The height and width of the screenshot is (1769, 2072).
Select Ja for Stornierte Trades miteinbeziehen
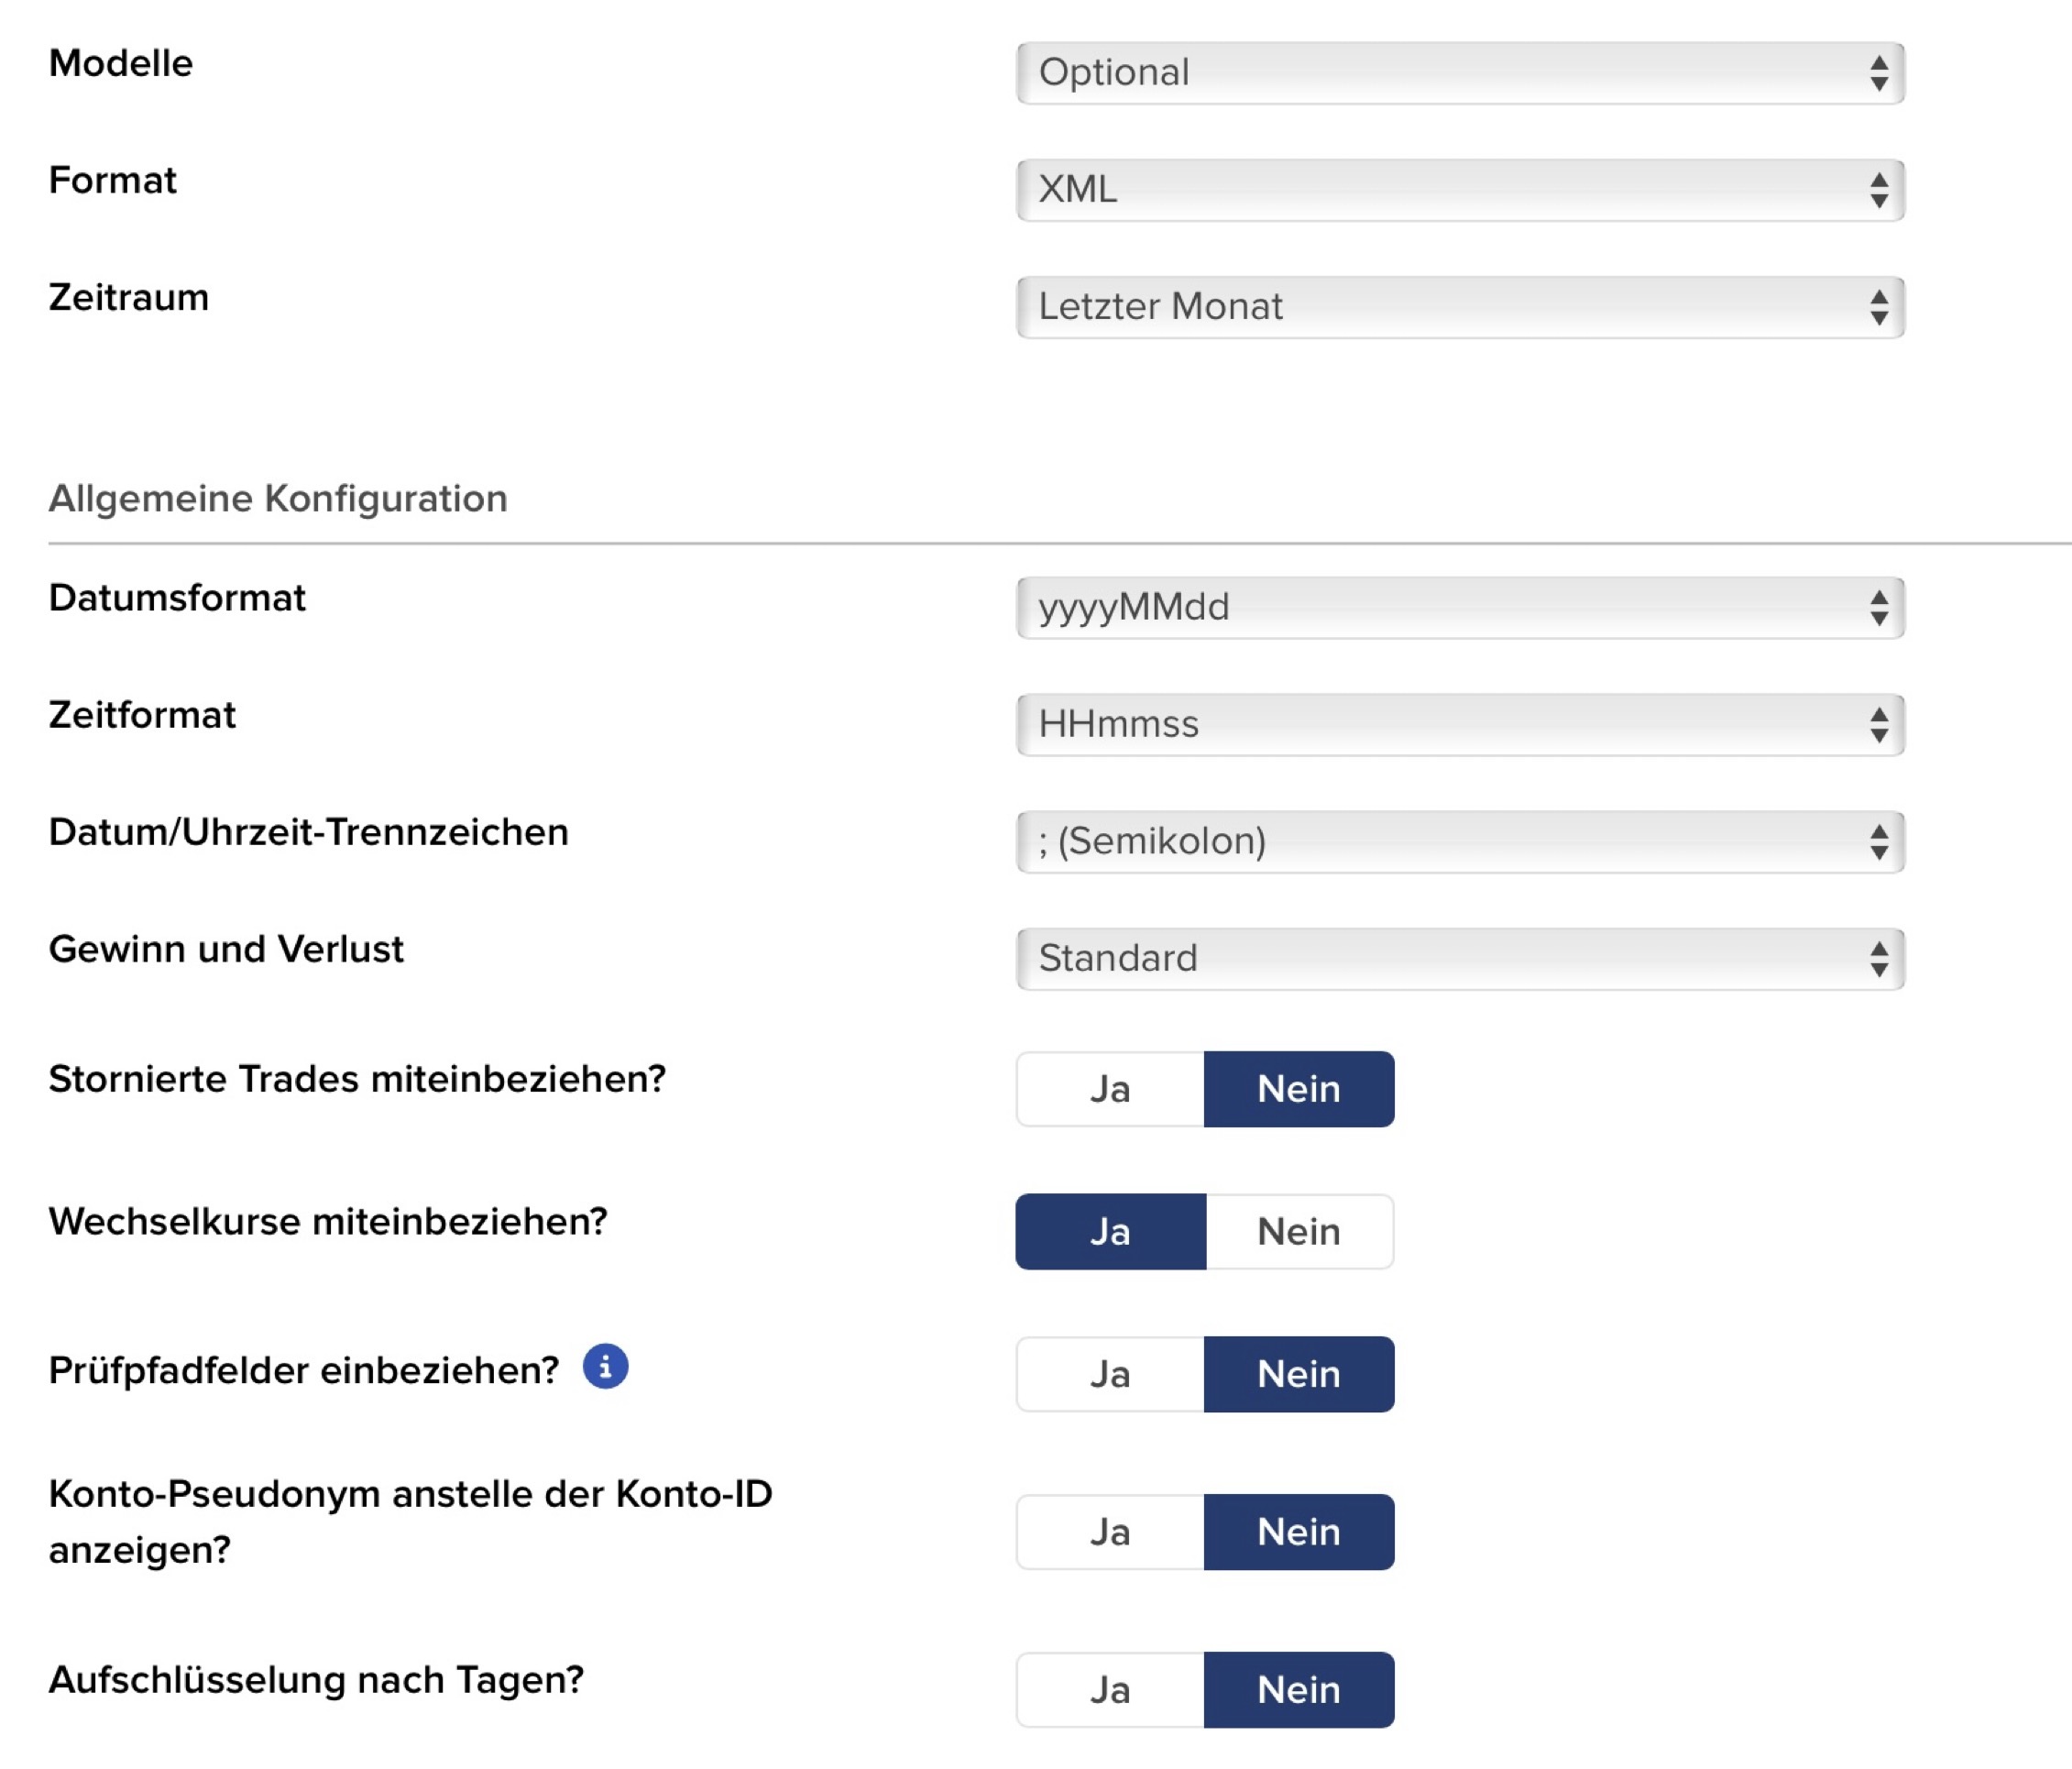click(1110, 1089)
